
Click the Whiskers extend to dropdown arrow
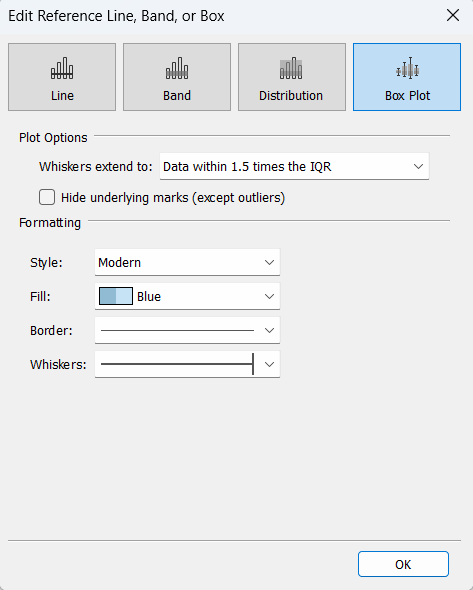point(418,166)
